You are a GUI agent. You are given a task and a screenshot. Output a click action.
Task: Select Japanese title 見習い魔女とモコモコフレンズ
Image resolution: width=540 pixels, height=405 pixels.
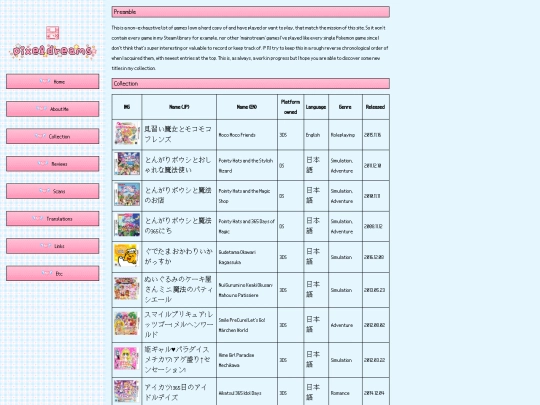pyautogui.click(x=178, y=134)
